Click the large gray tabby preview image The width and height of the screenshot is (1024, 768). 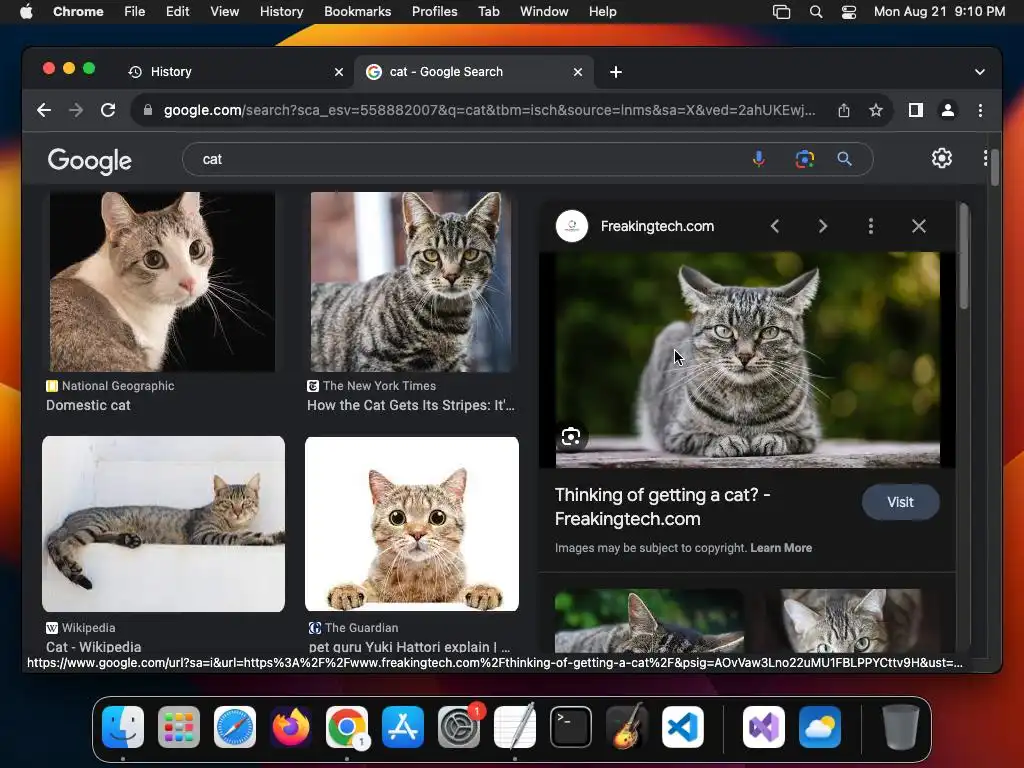(748, 360)
